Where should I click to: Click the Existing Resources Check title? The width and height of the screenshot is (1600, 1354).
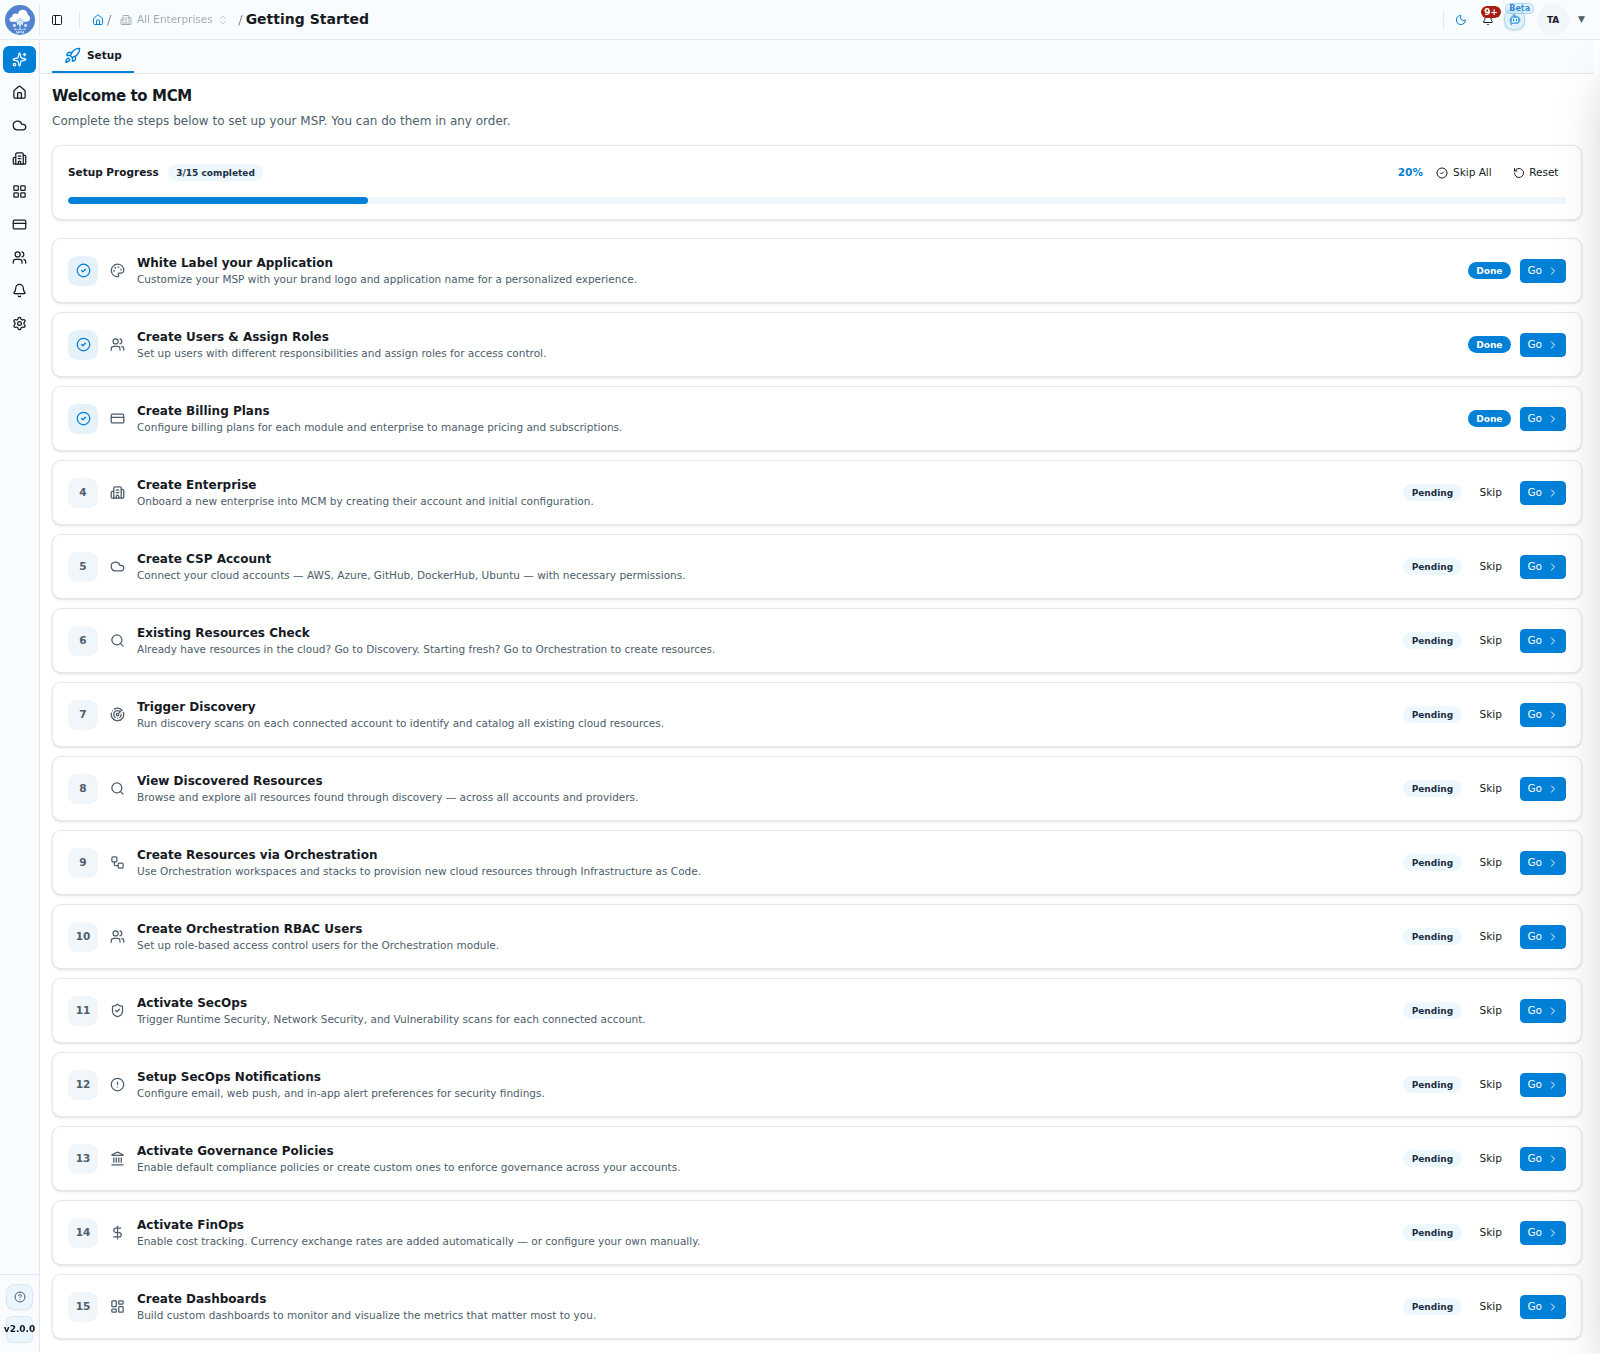[223, 633]
